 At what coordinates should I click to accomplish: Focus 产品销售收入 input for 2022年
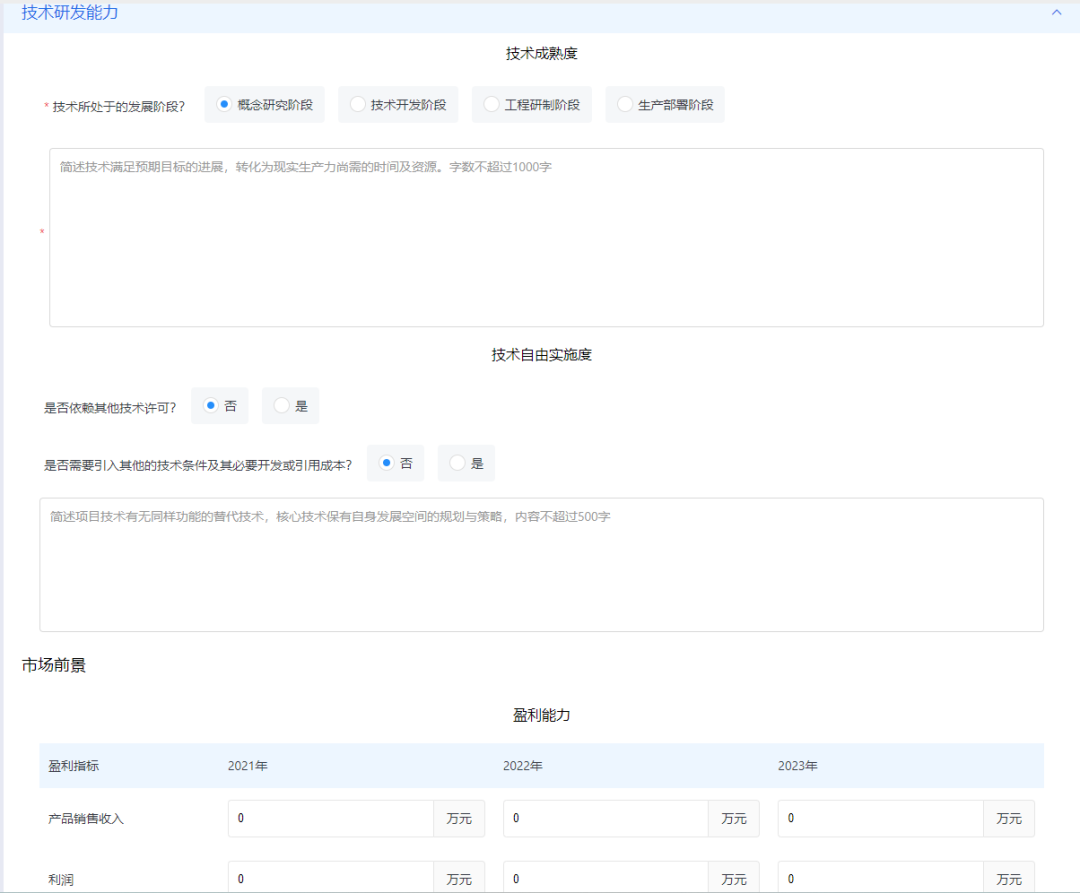click(605, 819)
